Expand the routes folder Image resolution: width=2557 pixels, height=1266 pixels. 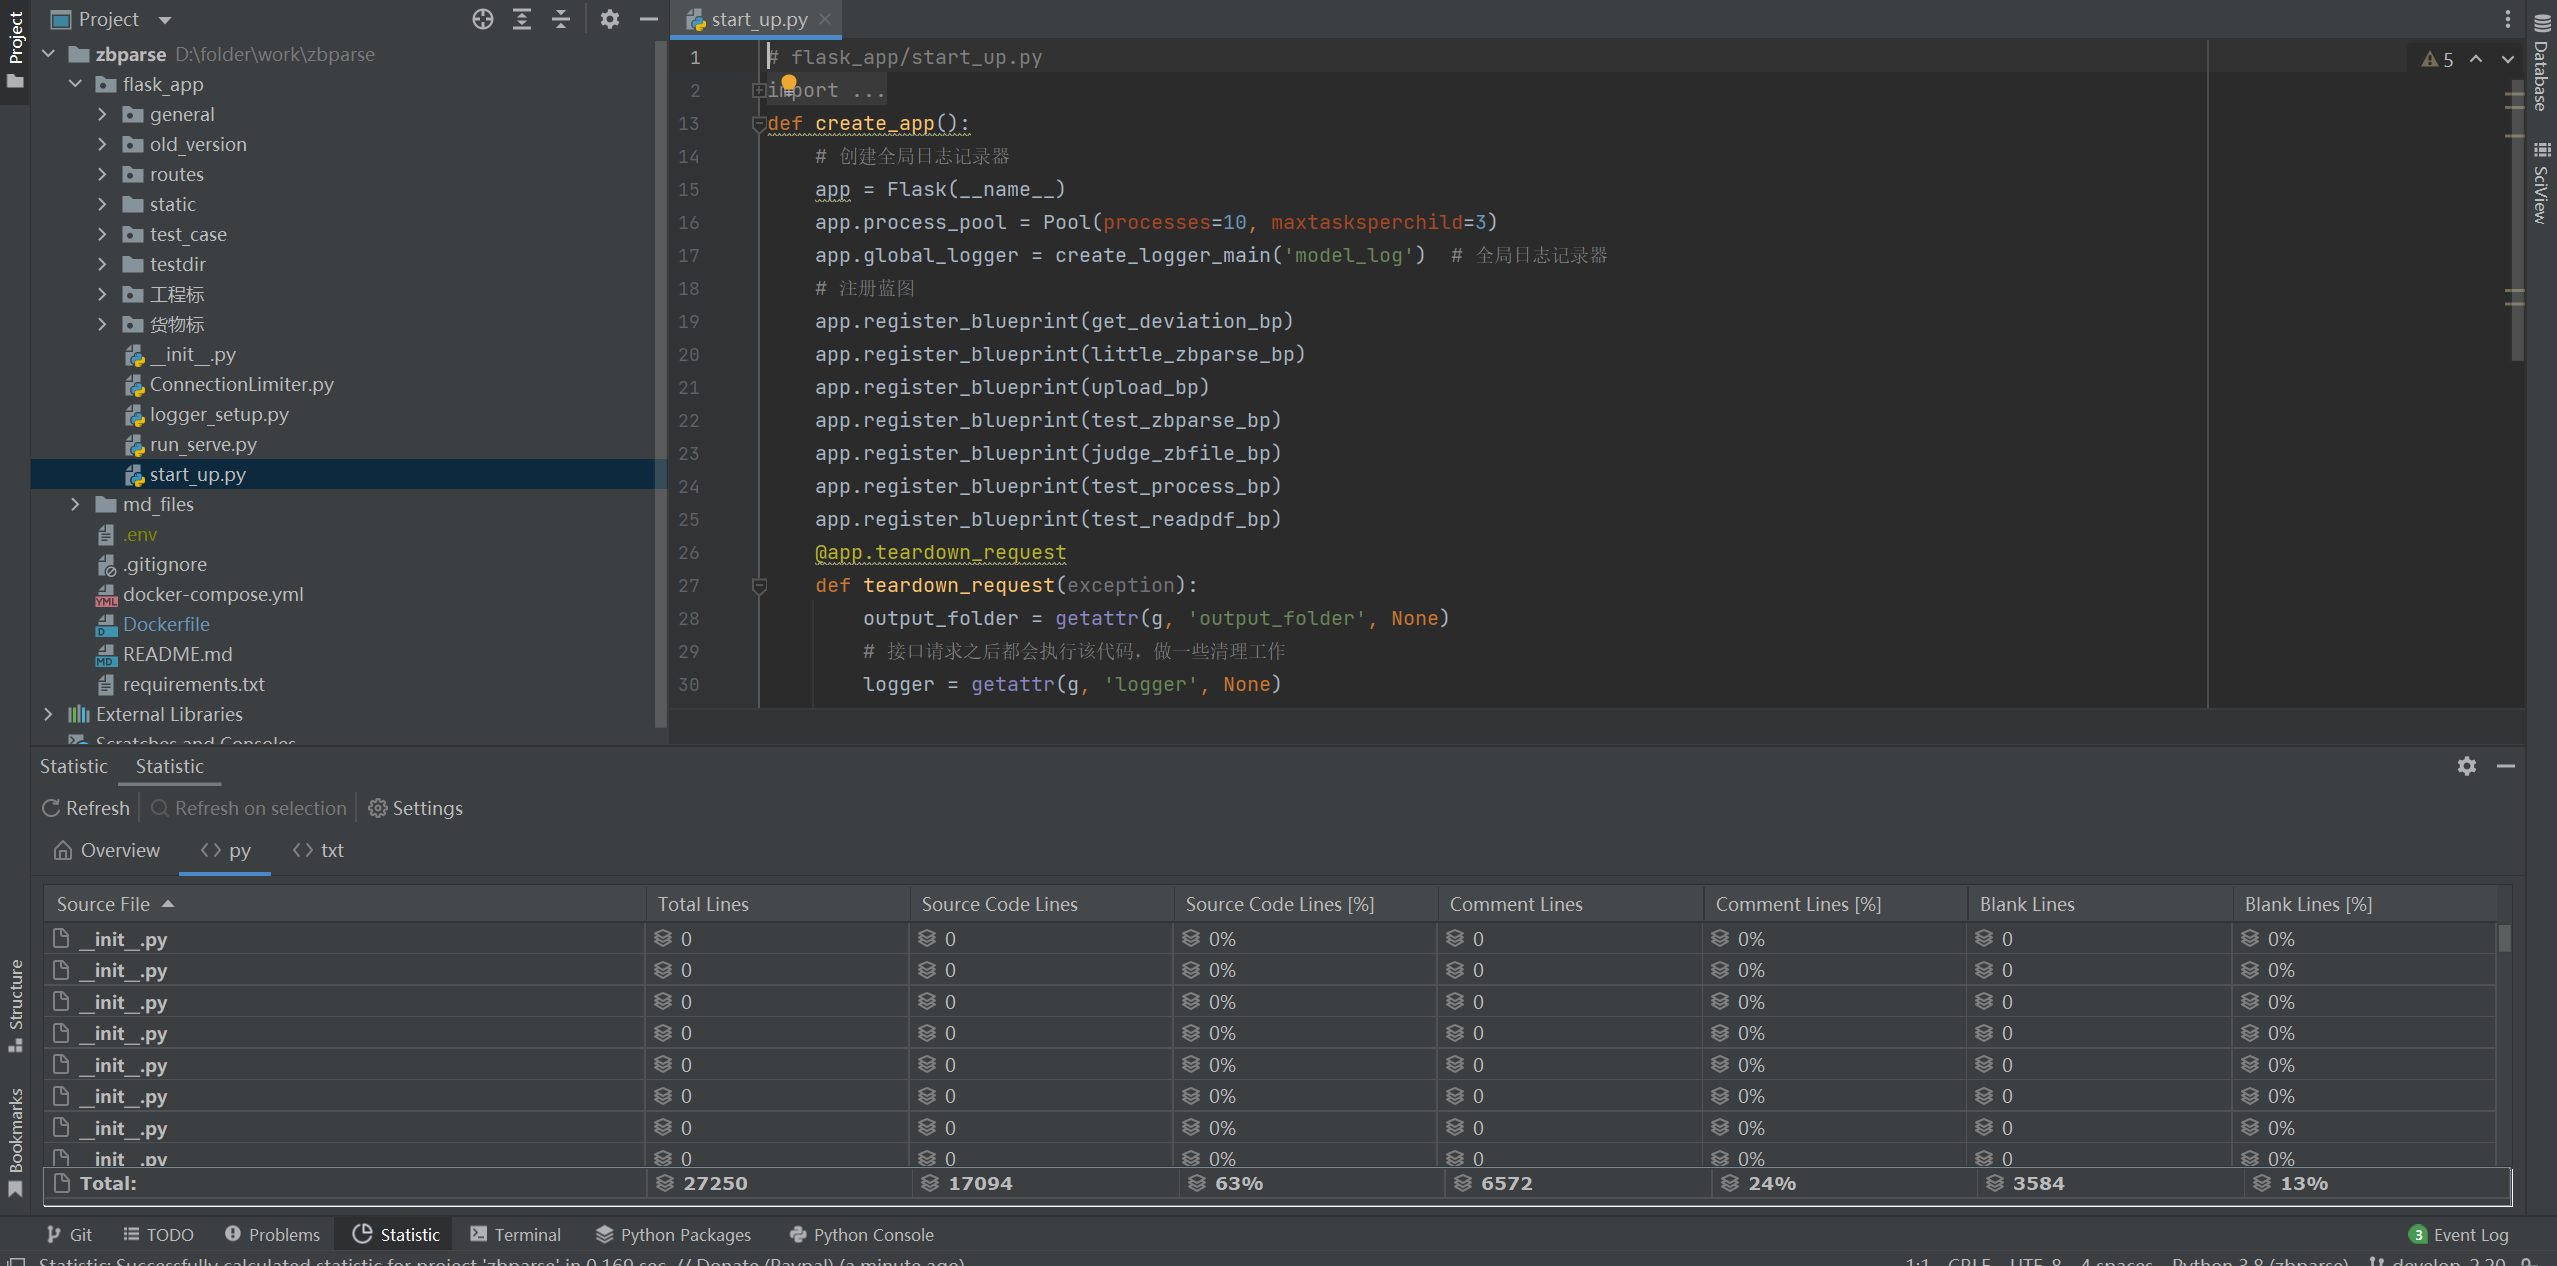(102, 174)
